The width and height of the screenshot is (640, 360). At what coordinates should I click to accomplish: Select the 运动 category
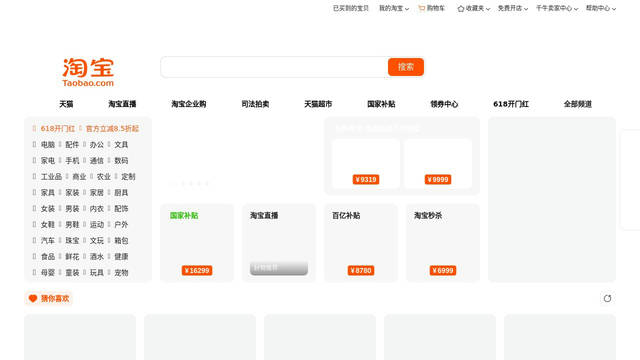[97, 224]
